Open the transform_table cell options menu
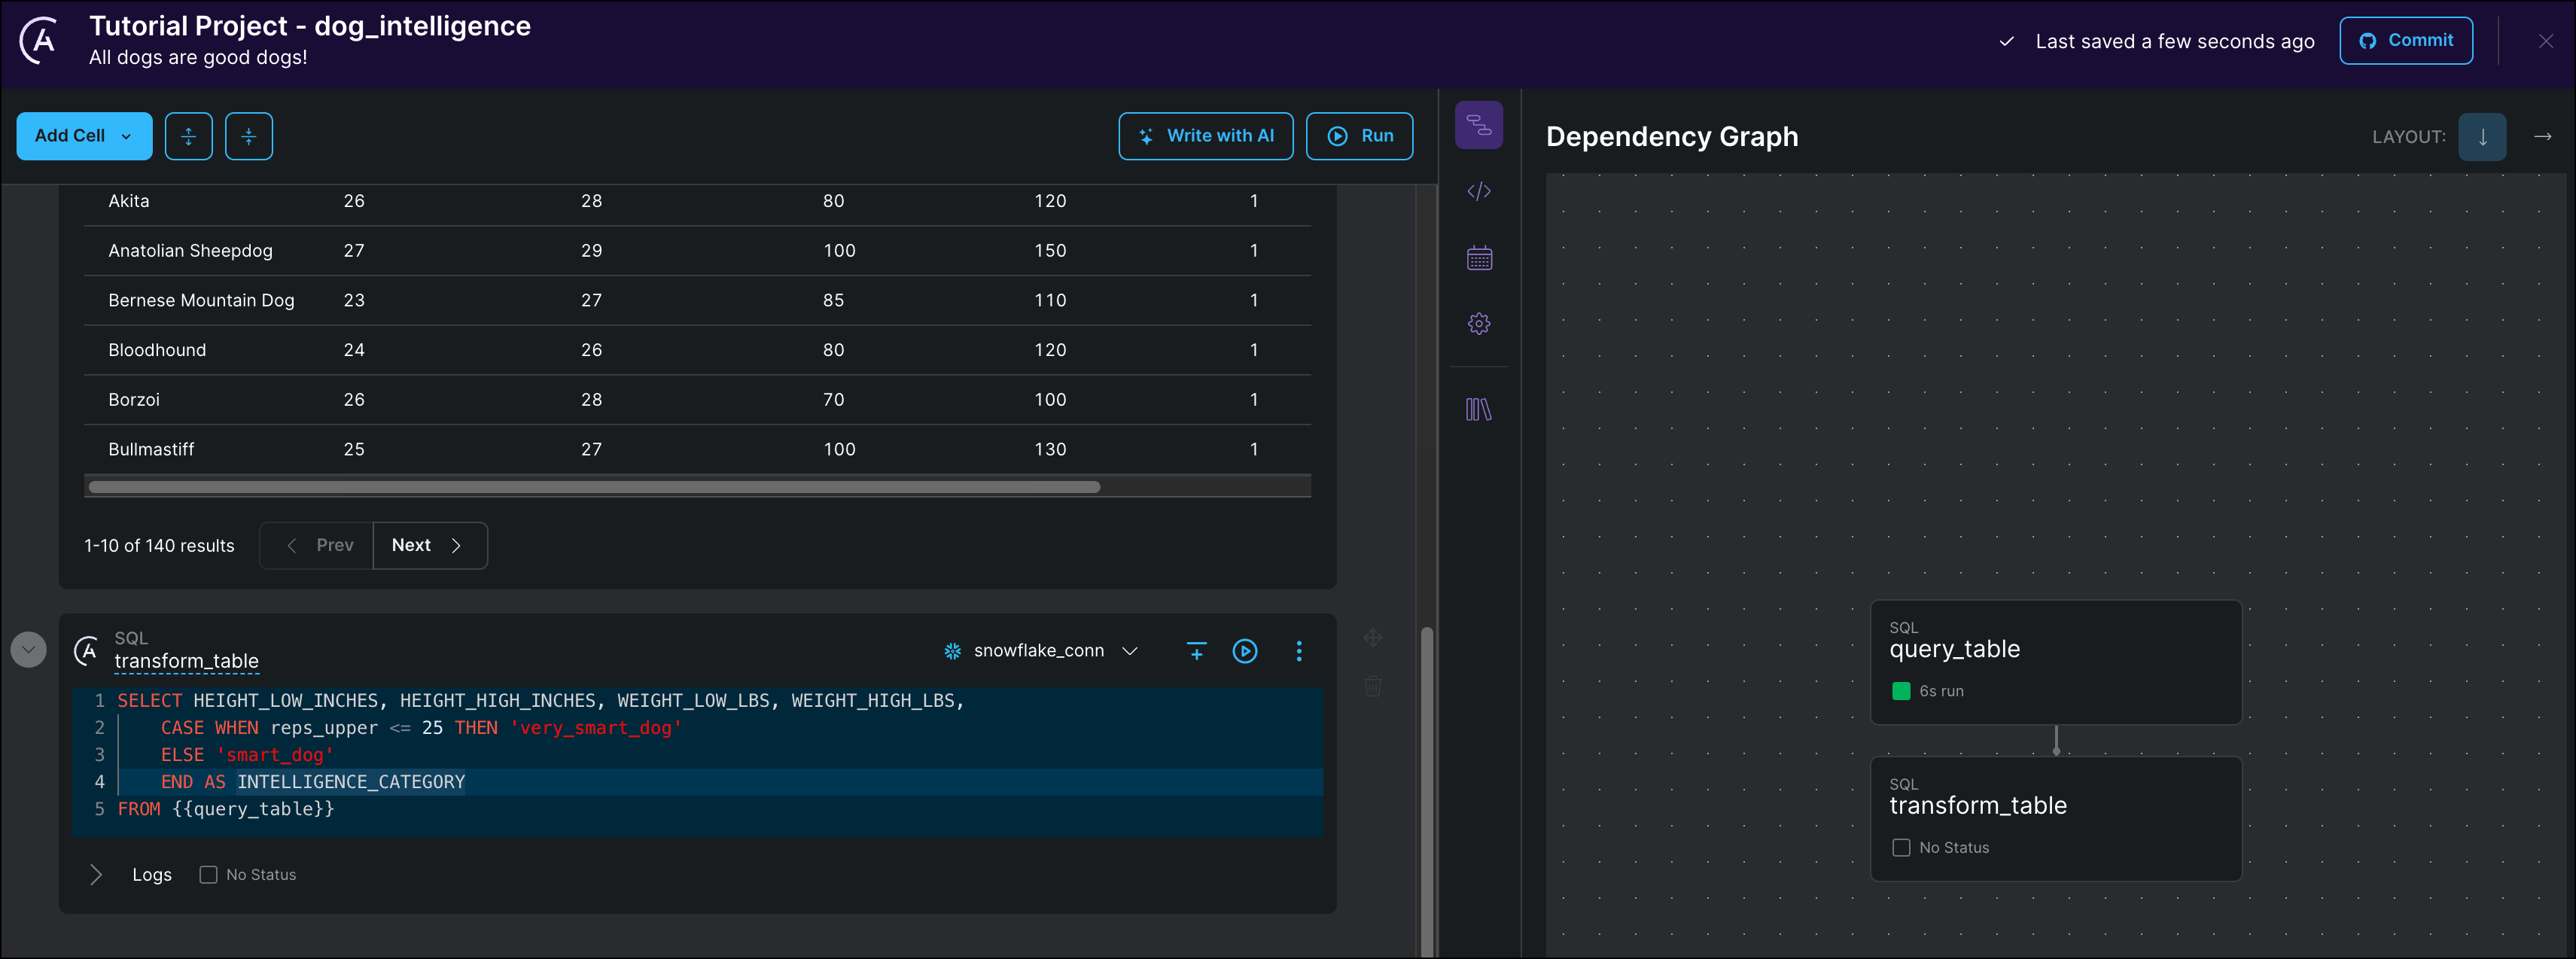Image resolution: width=2576 pixels, height=959 pixels. pos(1299,651)
